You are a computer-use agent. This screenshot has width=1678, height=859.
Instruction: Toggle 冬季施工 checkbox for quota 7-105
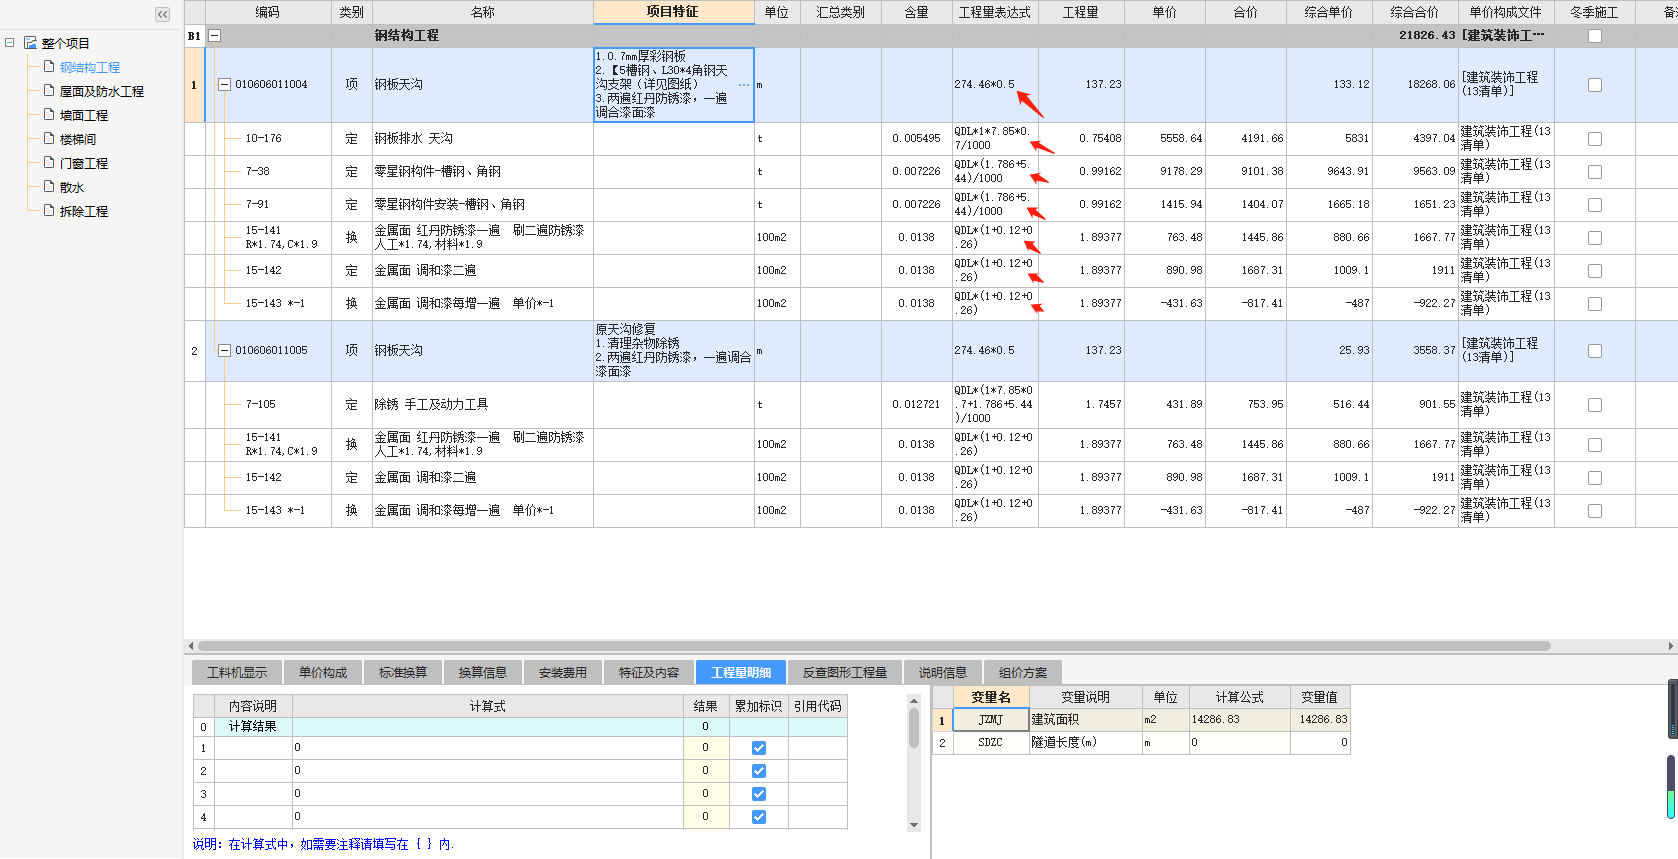[x=1595, y=405]
